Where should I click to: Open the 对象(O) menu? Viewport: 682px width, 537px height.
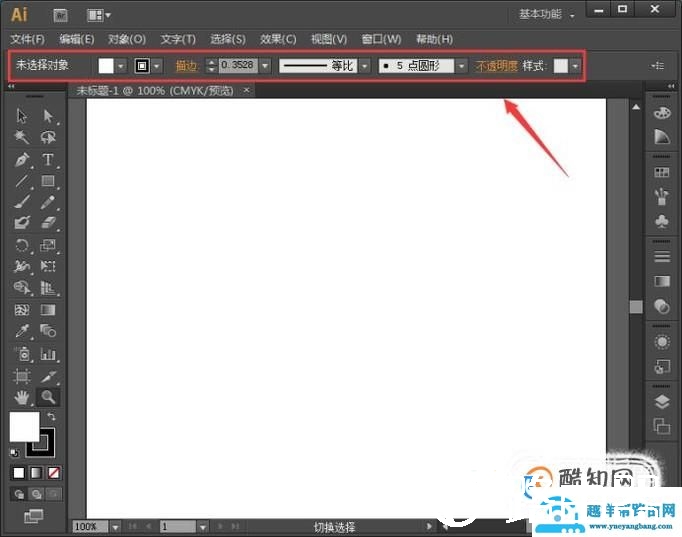click(x=127, y=40)
